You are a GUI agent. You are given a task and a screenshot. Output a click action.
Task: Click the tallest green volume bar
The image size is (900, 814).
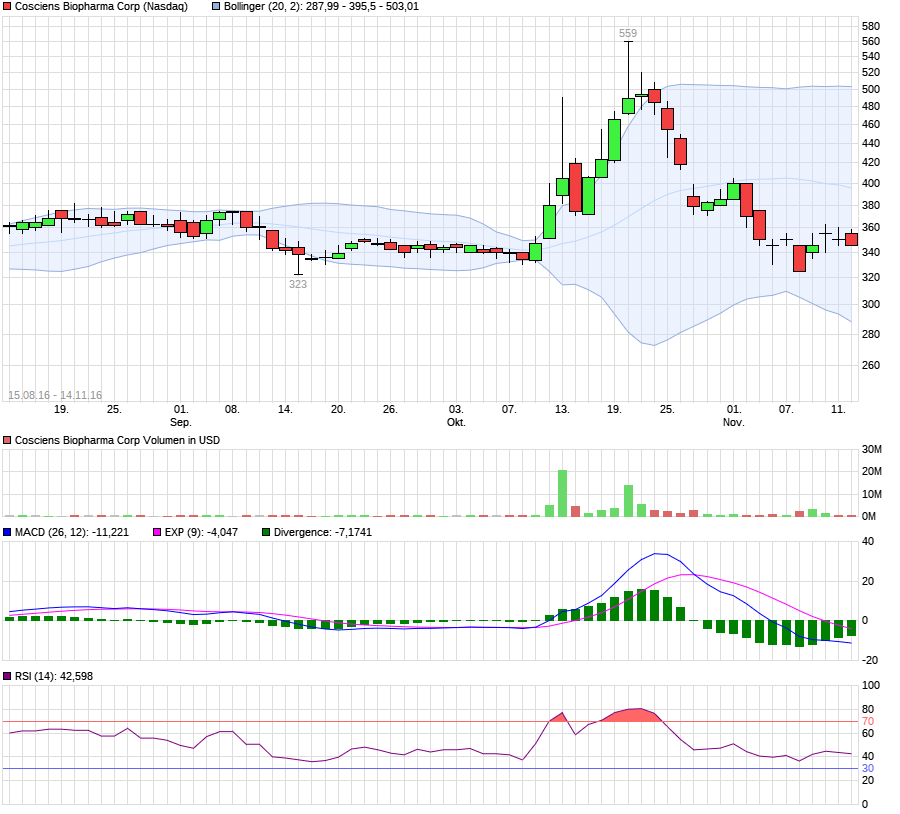pyautogui.click(x=562, y=493)
